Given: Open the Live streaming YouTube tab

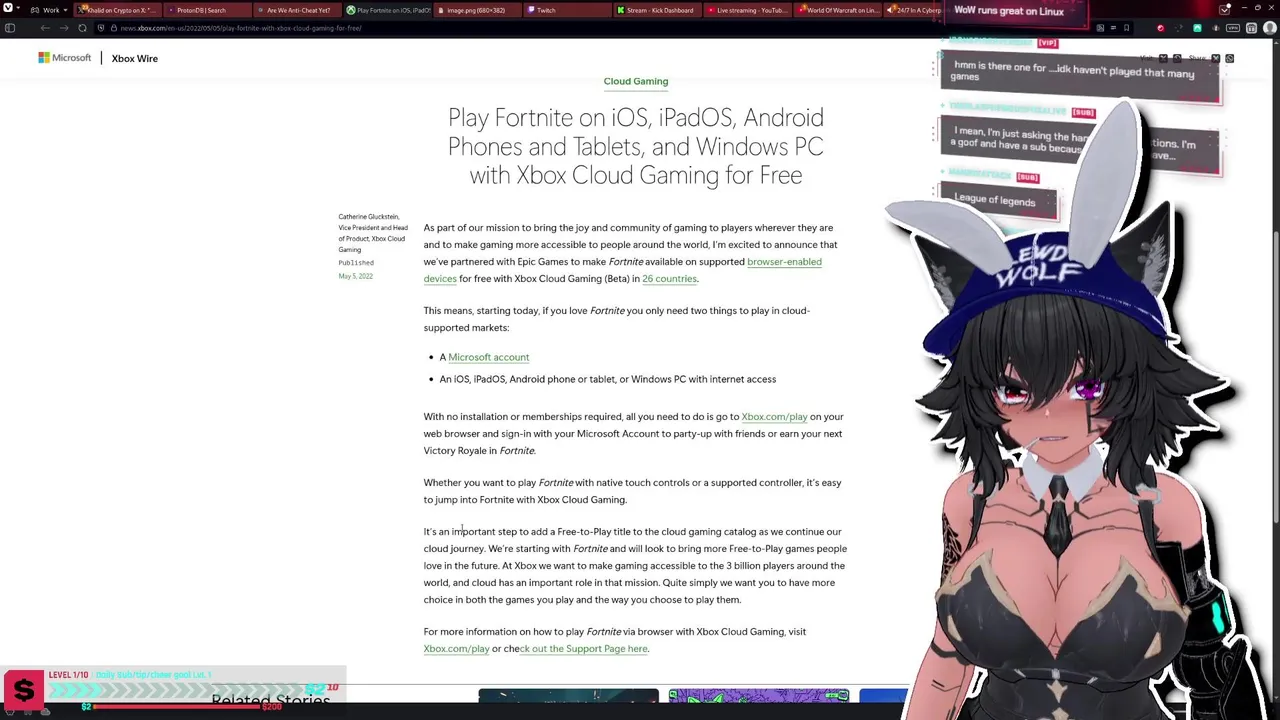Looking at the screenshot, I should (x=749, y=10).
